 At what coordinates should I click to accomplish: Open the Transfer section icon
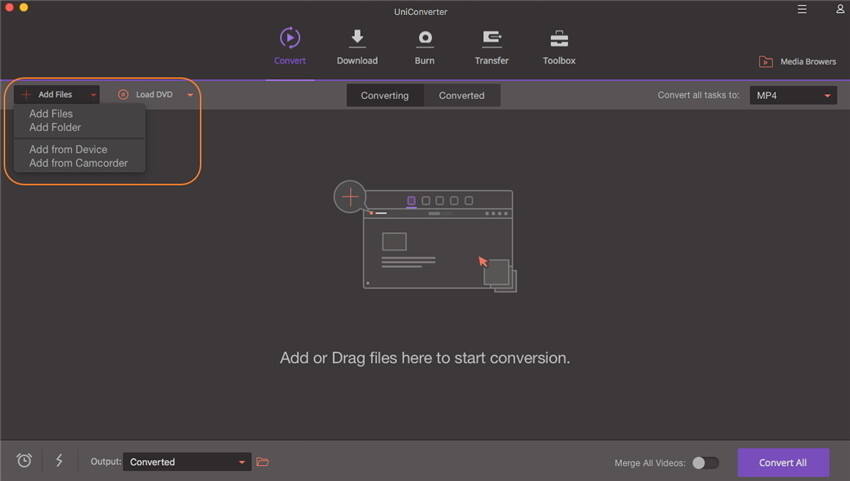click(492, 38)
